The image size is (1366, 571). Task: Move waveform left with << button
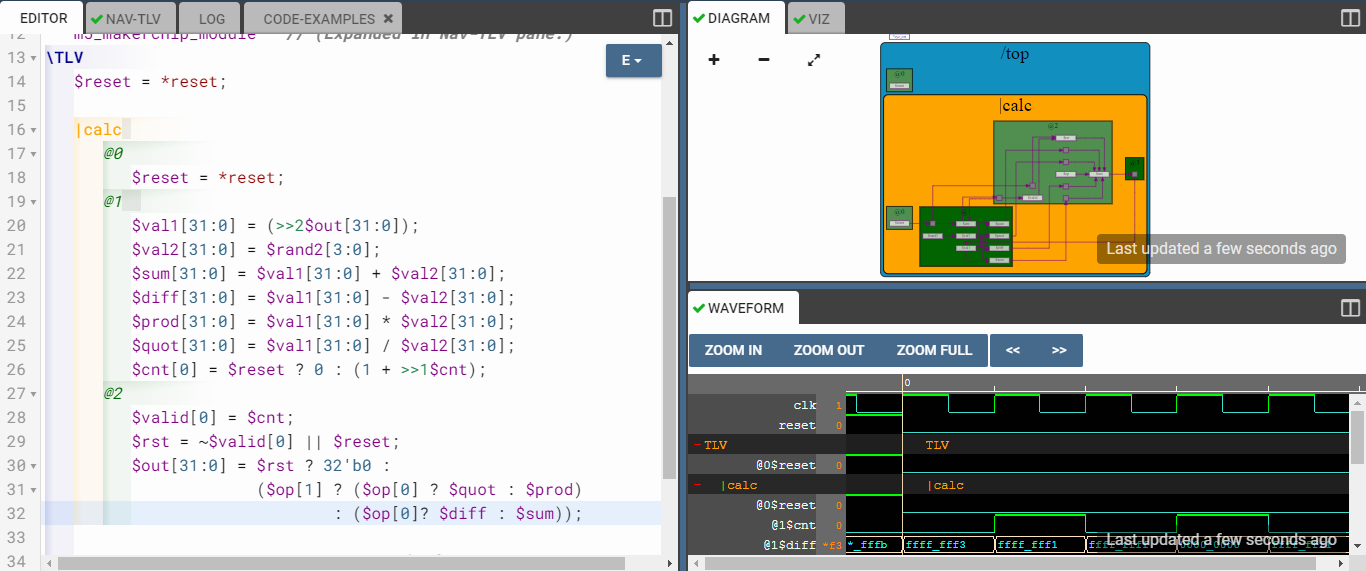pyautogui.click(x=1013, y=350)
